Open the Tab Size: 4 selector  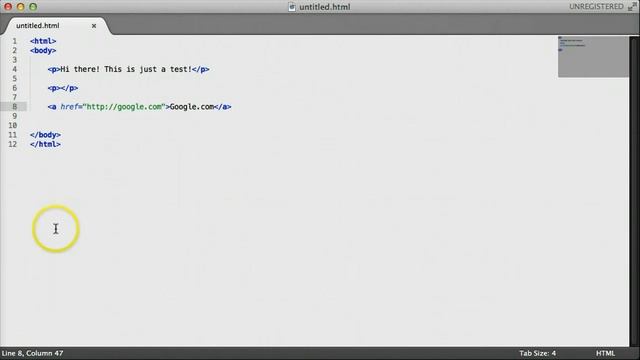(x=537, y=353)
